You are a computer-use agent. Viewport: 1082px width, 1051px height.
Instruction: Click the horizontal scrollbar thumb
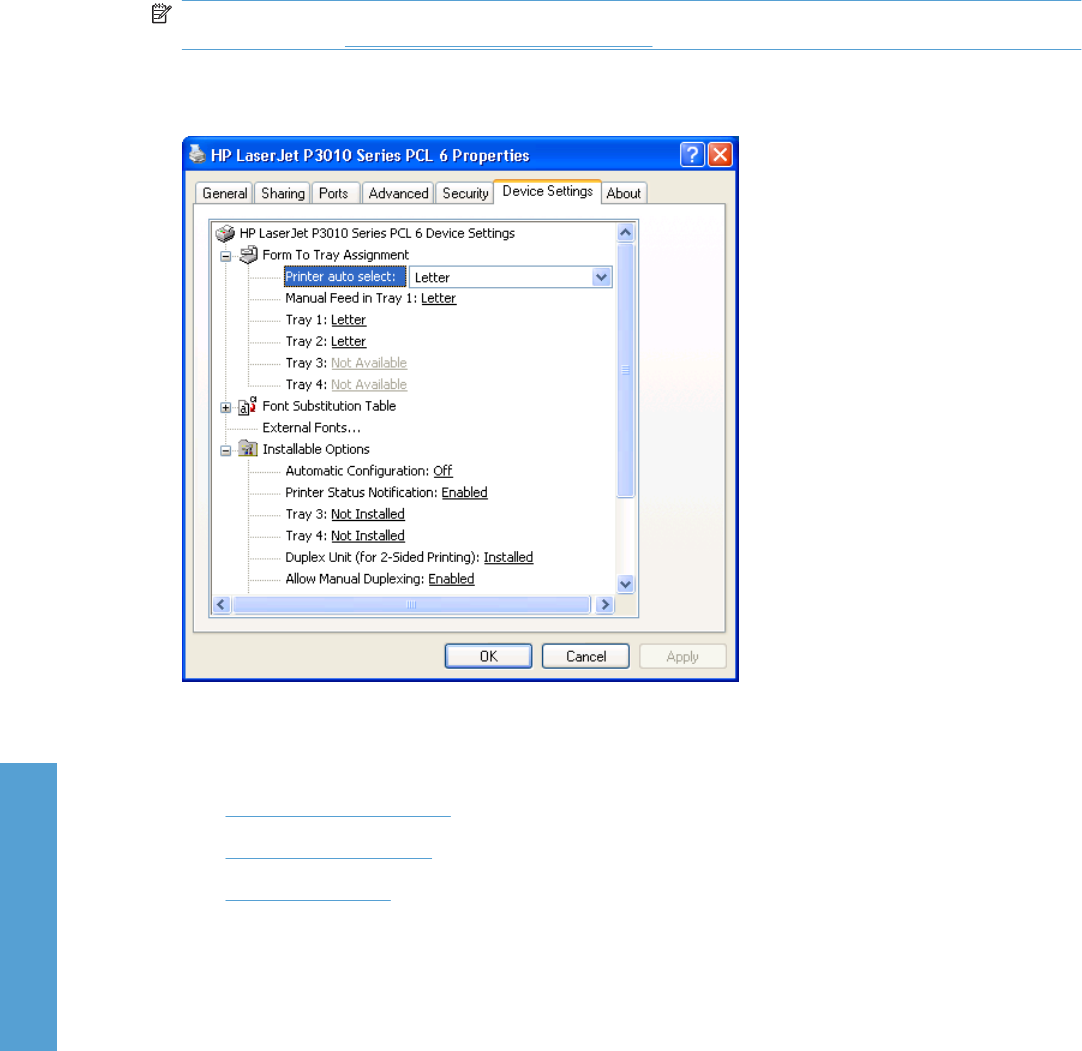click(x=411, y=605)
